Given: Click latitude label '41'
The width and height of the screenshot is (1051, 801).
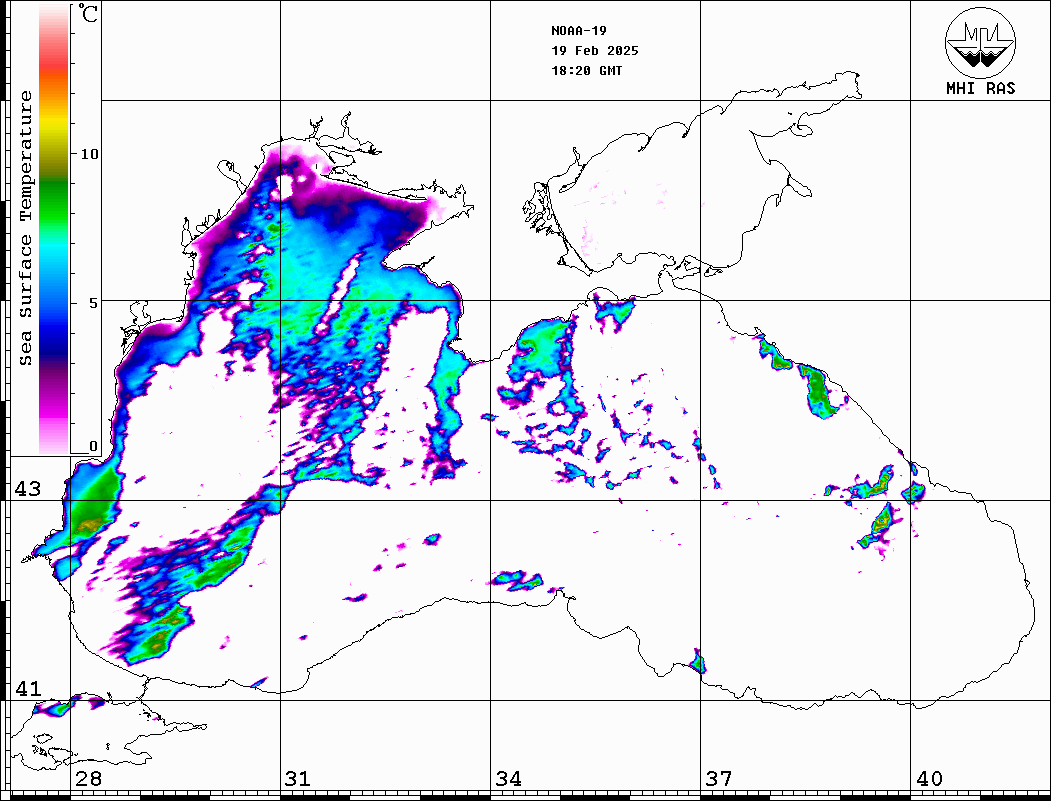Looking at the screenshot, I should (27, 688).
